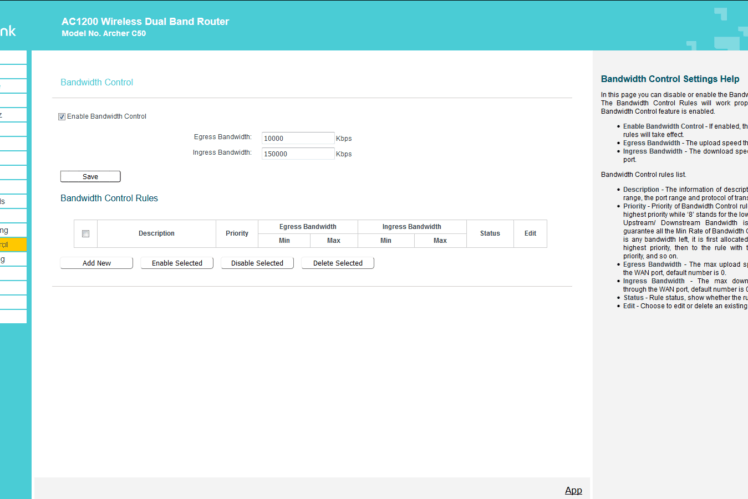Click the Description column header

click(156, 234)
